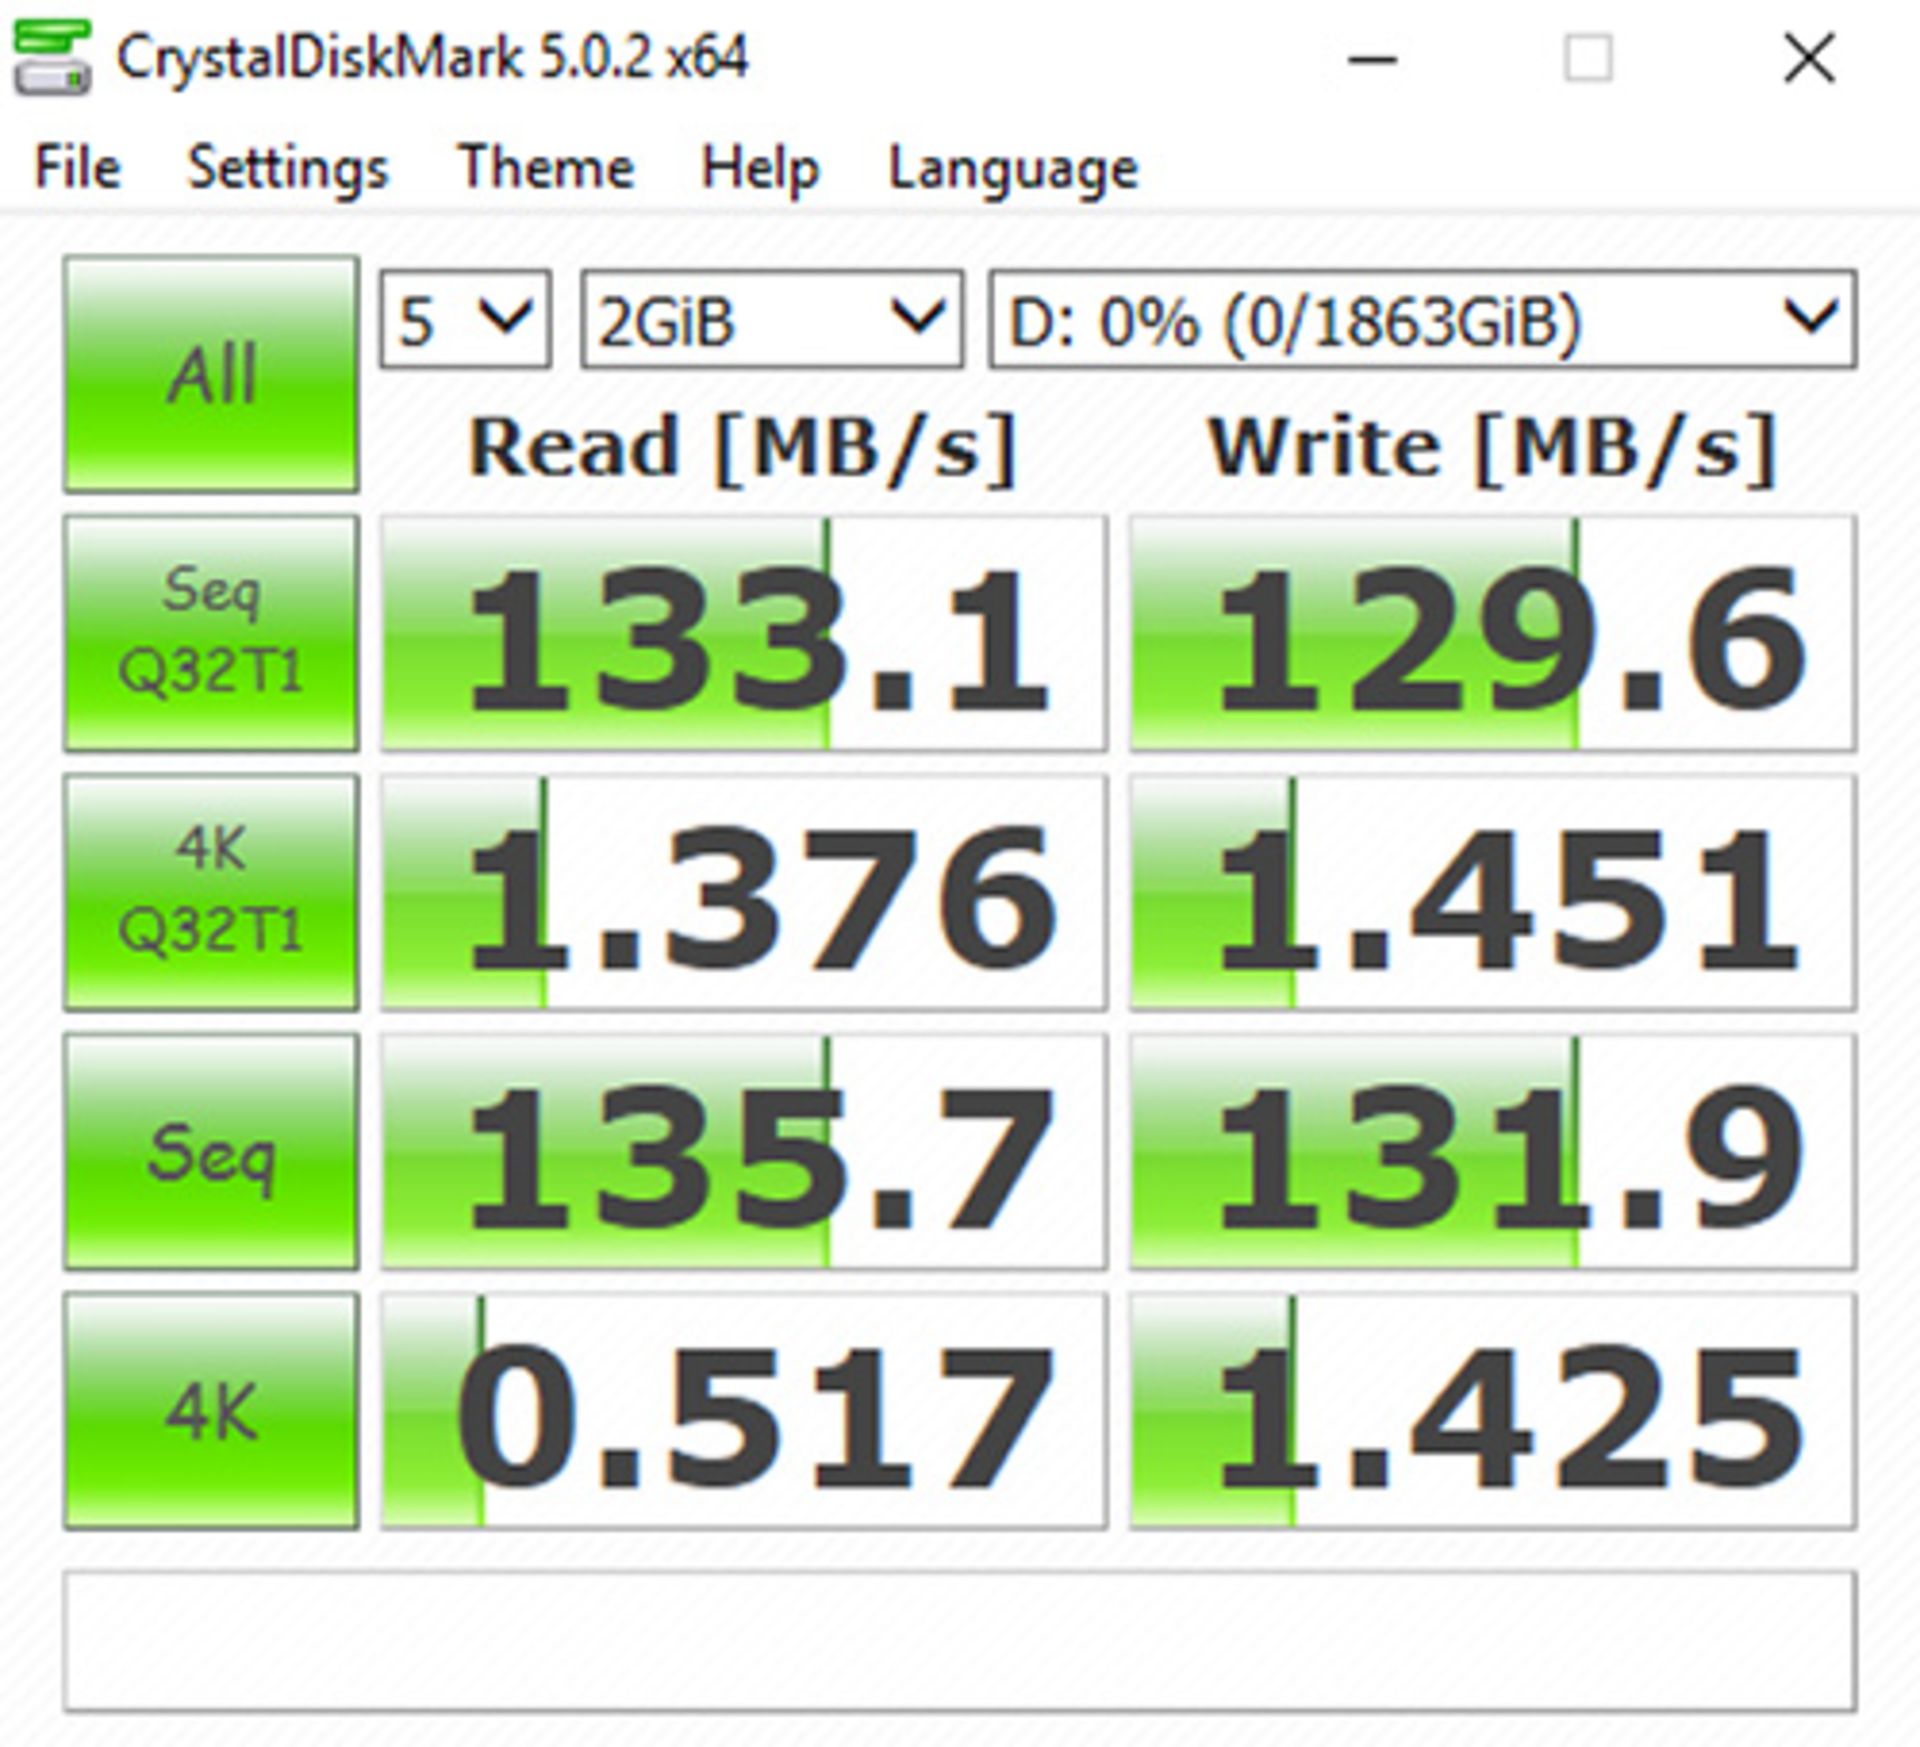Open the Settings menu
This screenshot has height=1747, width=1920.
click(x=288, y=167)
